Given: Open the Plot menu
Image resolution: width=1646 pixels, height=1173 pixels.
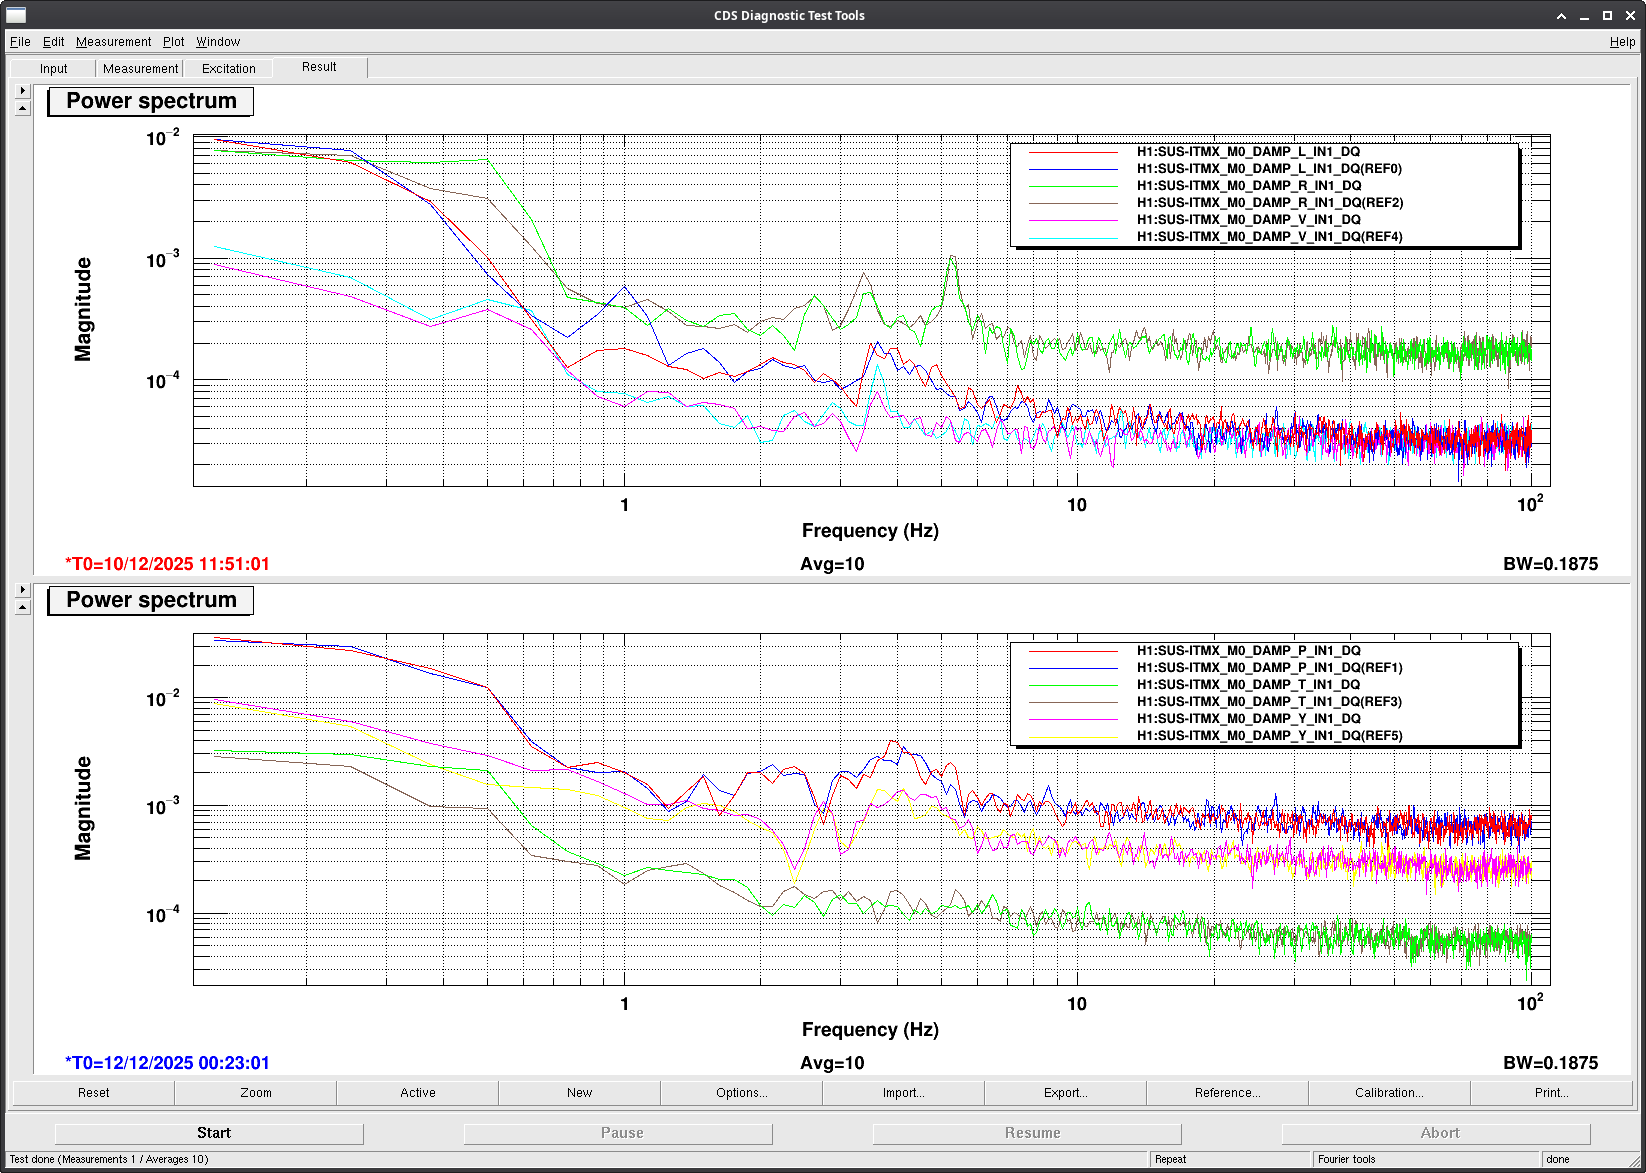Looking at the screenshot, I should click(173, 42).
